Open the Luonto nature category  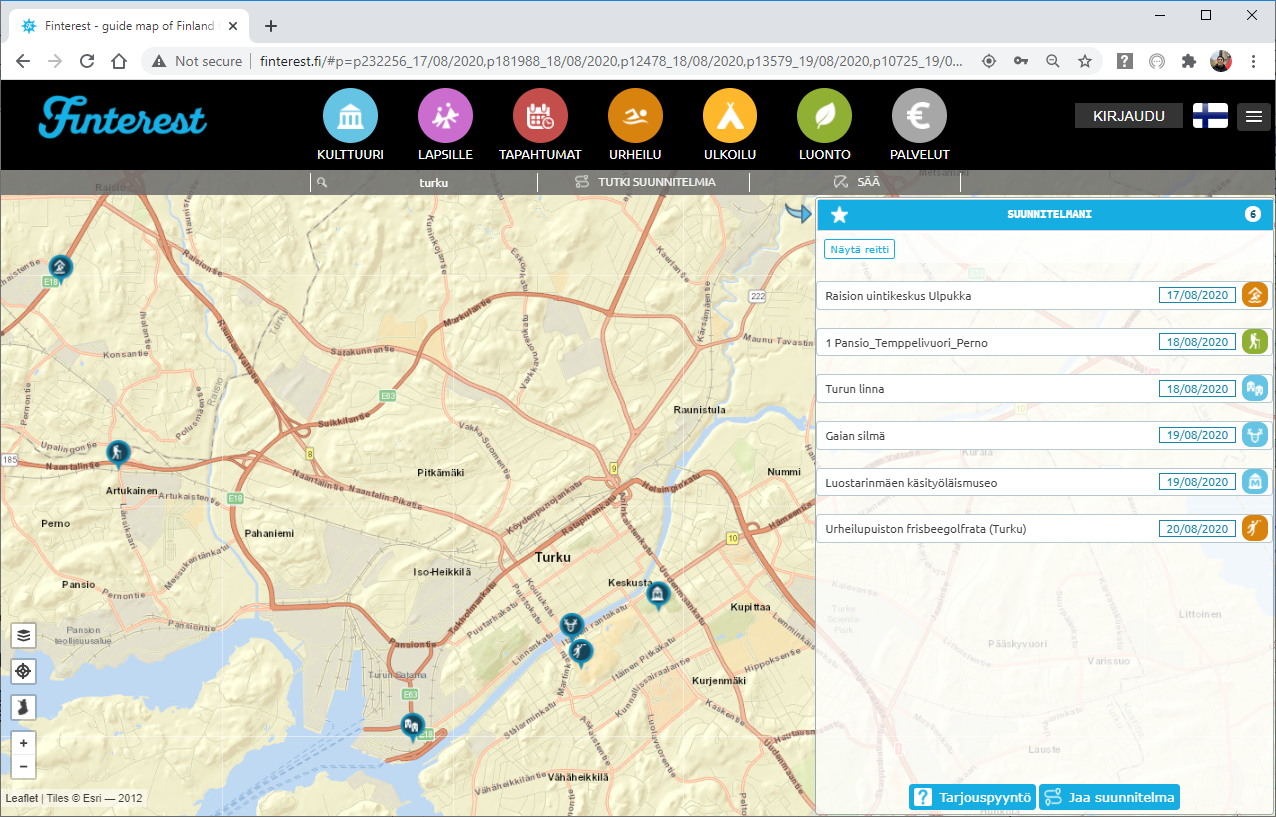824,116
